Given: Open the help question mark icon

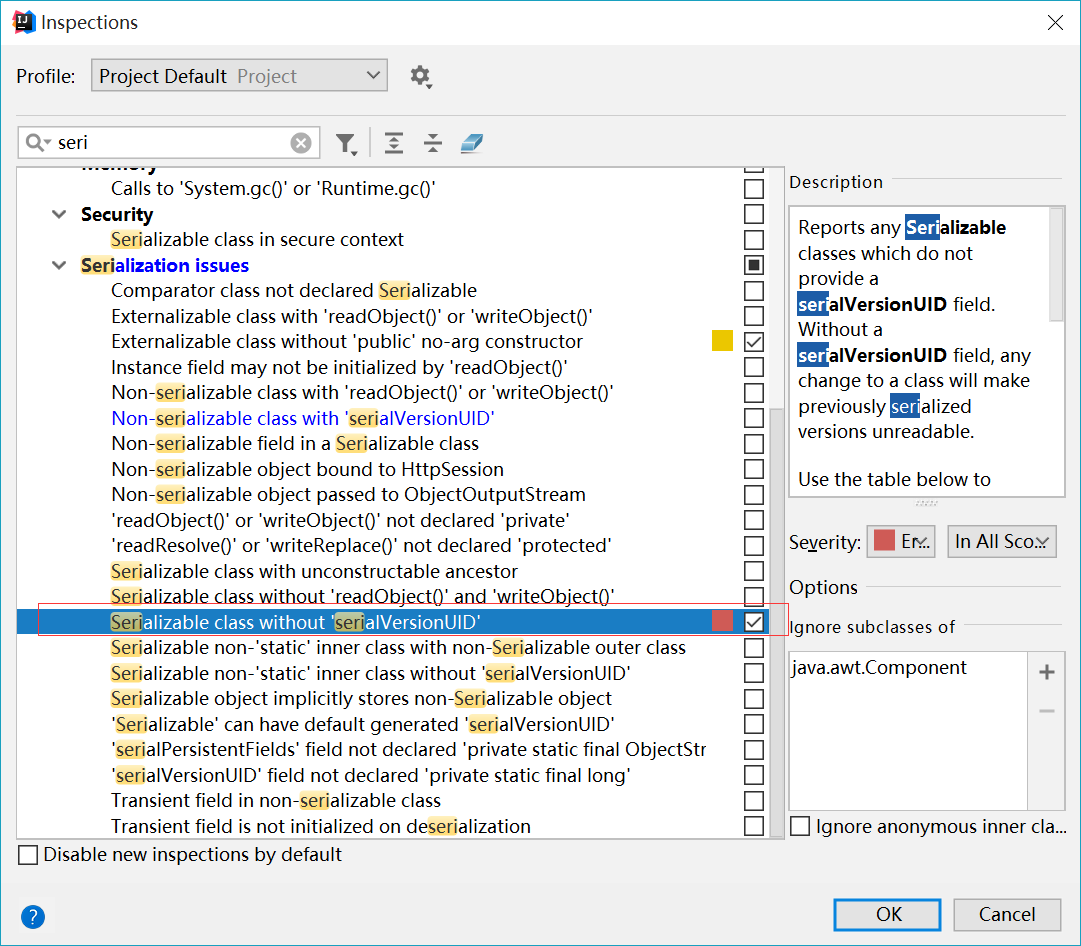Looking at the screenshot, I should [32, 917].
